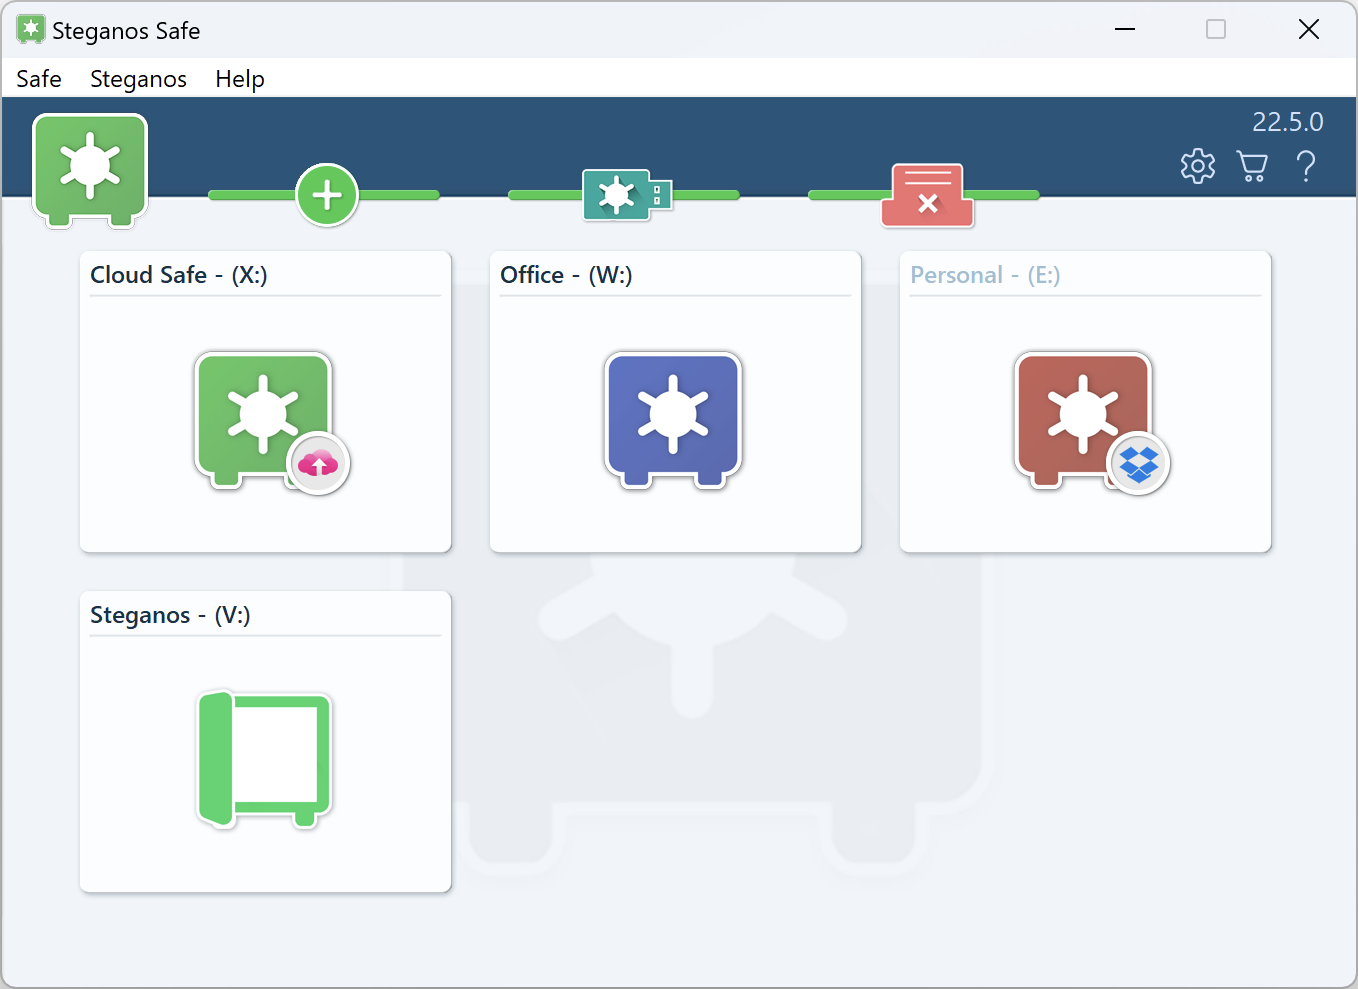Open the Safe menu

[x=39, y=79]
